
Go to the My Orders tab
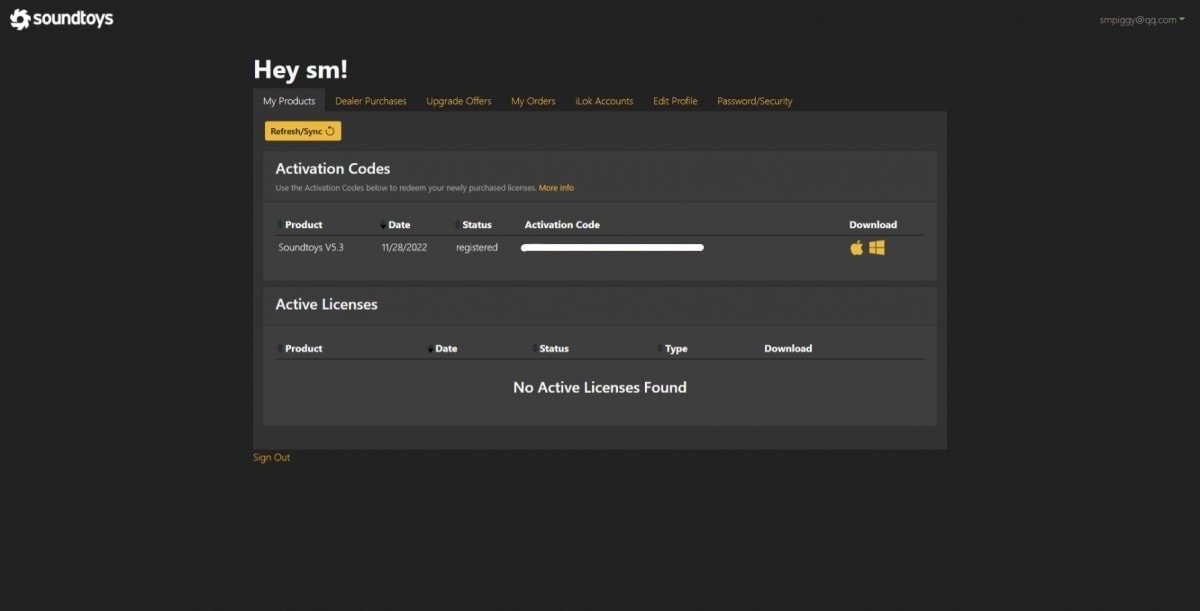pos(533,101)
